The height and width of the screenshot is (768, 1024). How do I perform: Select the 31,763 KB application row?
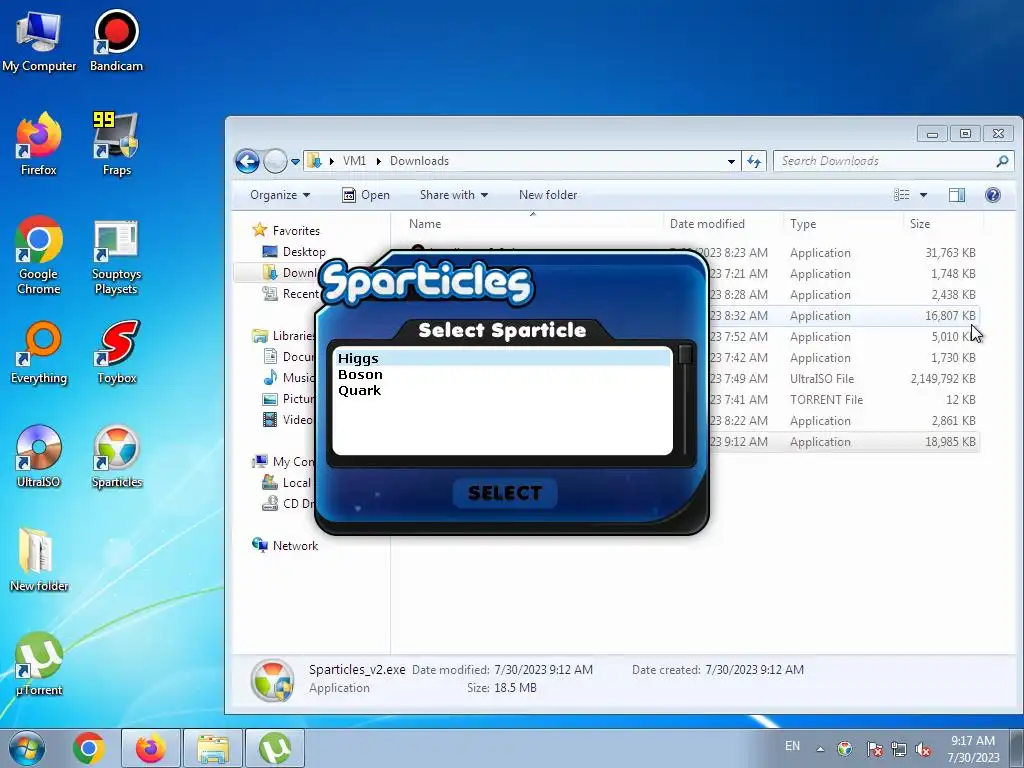point(842,253)
